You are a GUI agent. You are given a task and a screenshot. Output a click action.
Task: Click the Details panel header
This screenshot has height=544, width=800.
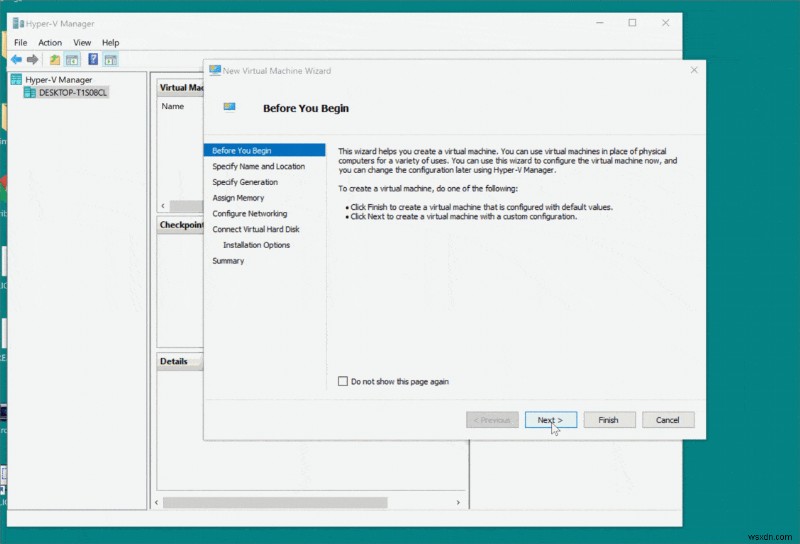pos(180,361)
